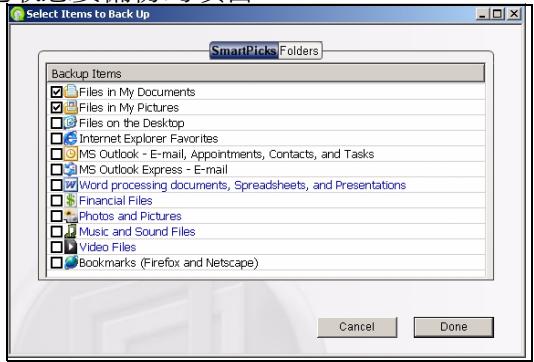Screen dimensions: 534x362
Task: Click the Internet Explorer Favorites icon
Action: 71,138
